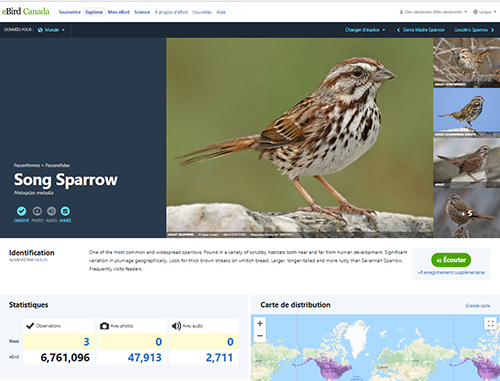Toggle the Audio speaker badge
Image resolution: width=500 pixels, height=381 pixels.
(51, 211)
